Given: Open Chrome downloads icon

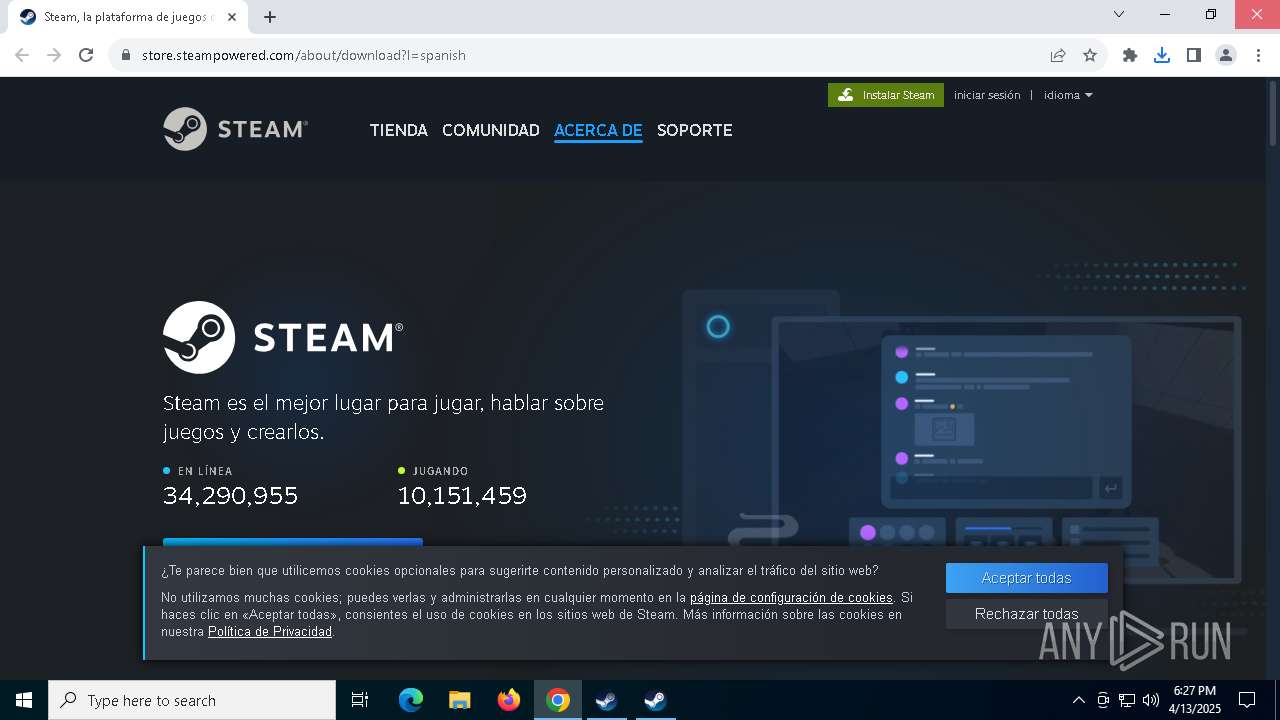Looking at the screenshot, I should tap(1162, 55).
